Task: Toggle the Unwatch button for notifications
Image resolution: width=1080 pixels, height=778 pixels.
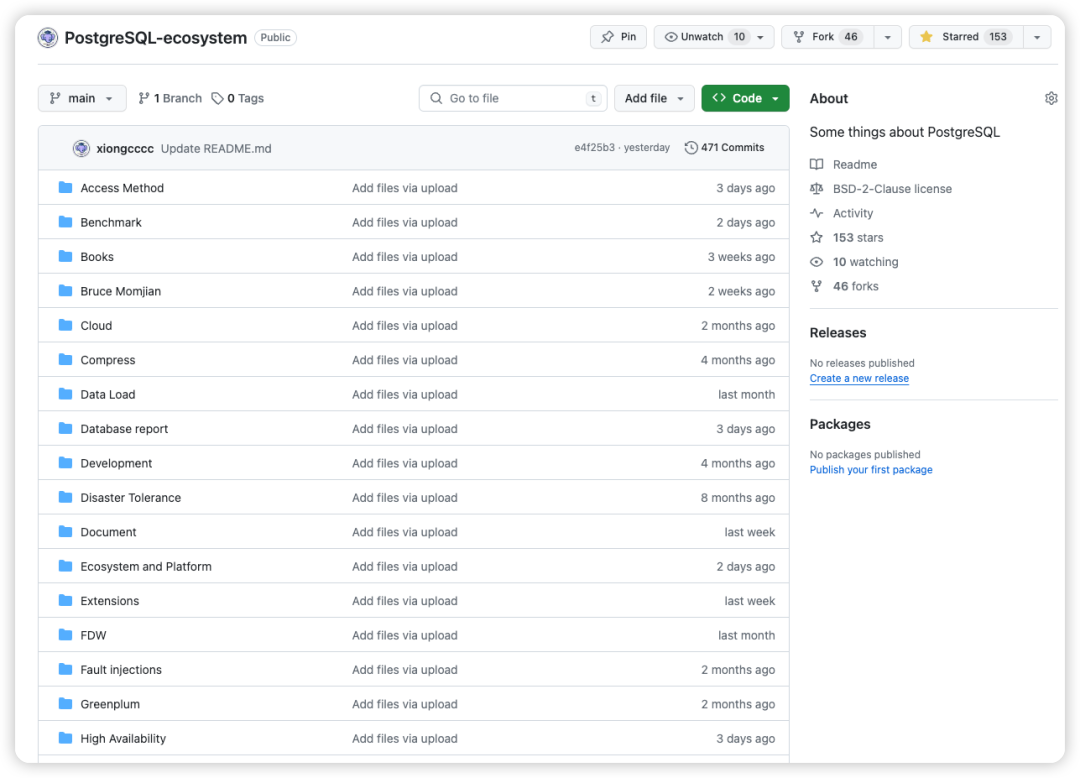Action: pyautogui.click(x=714, y=36)
